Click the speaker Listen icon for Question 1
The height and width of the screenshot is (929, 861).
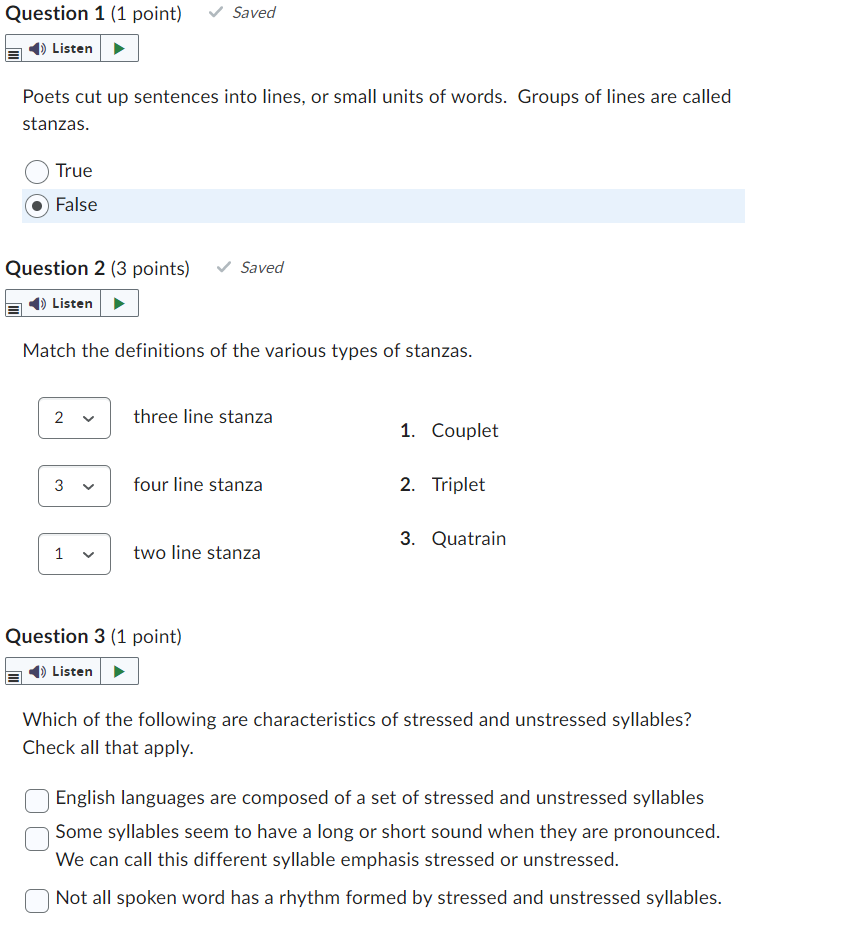tap(37, 47)
